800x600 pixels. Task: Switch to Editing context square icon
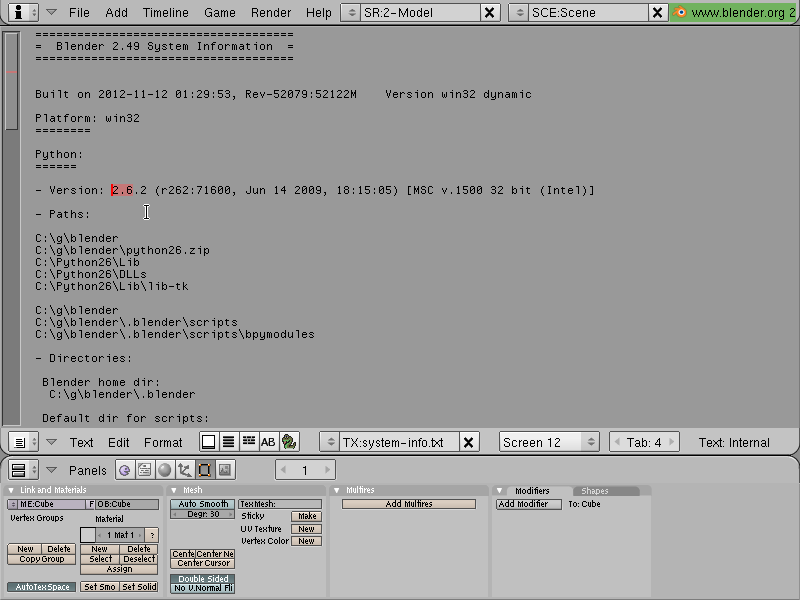(x=205, y=470)
